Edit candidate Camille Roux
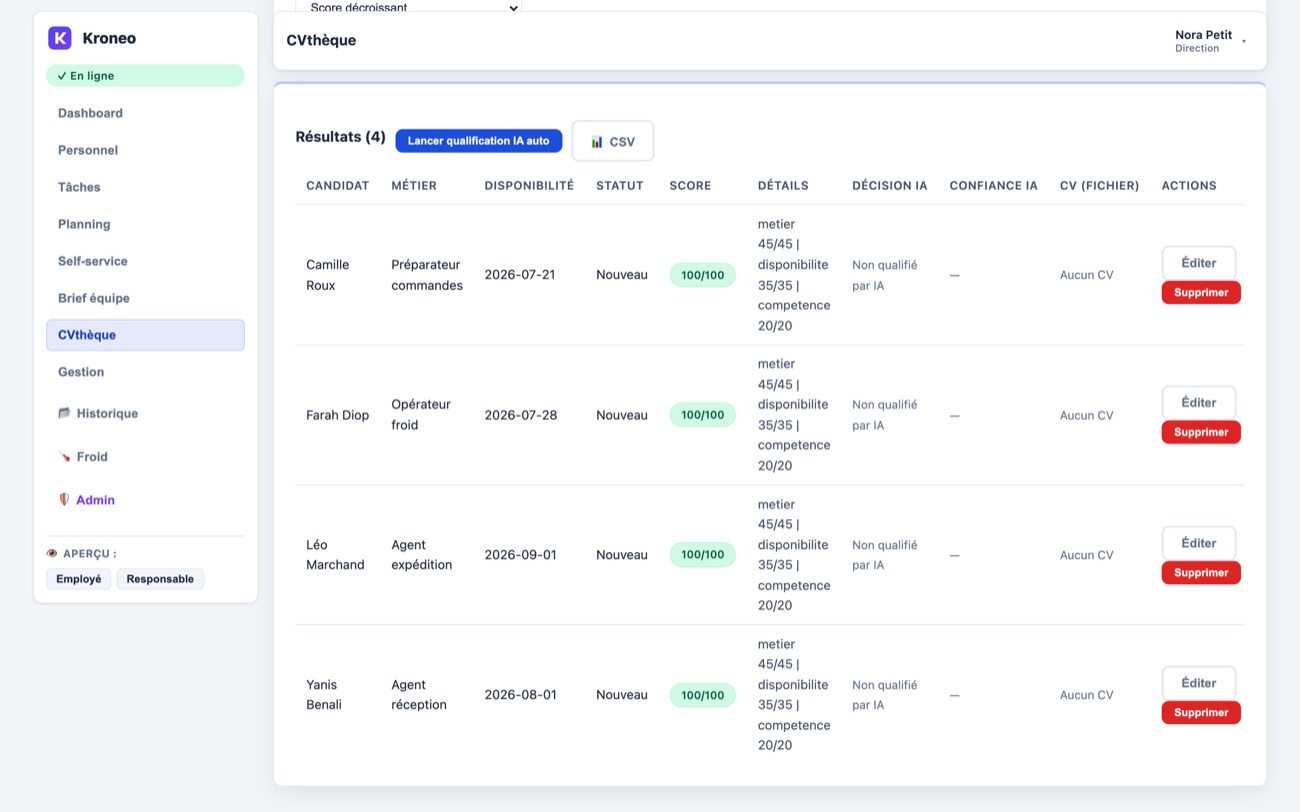 point(1199,263)
